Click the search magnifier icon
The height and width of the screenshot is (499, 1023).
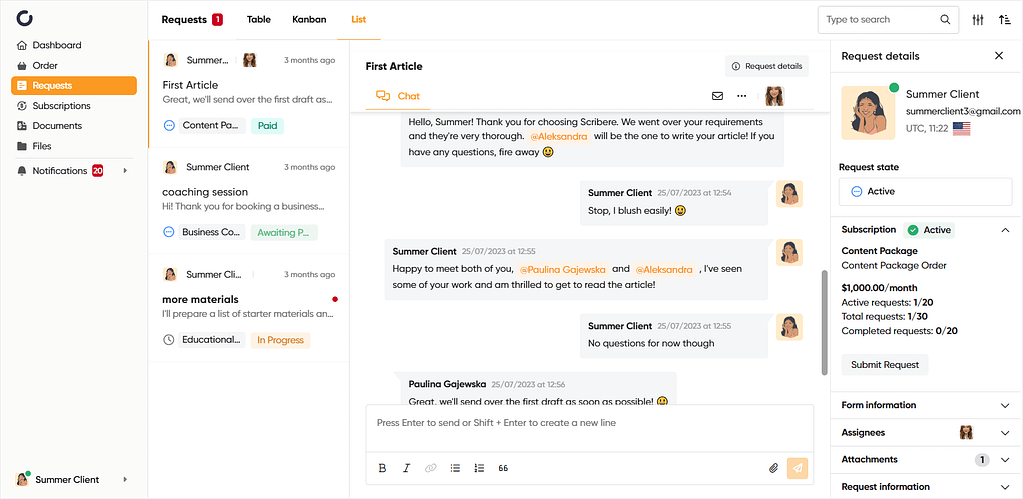pos(945,20)
